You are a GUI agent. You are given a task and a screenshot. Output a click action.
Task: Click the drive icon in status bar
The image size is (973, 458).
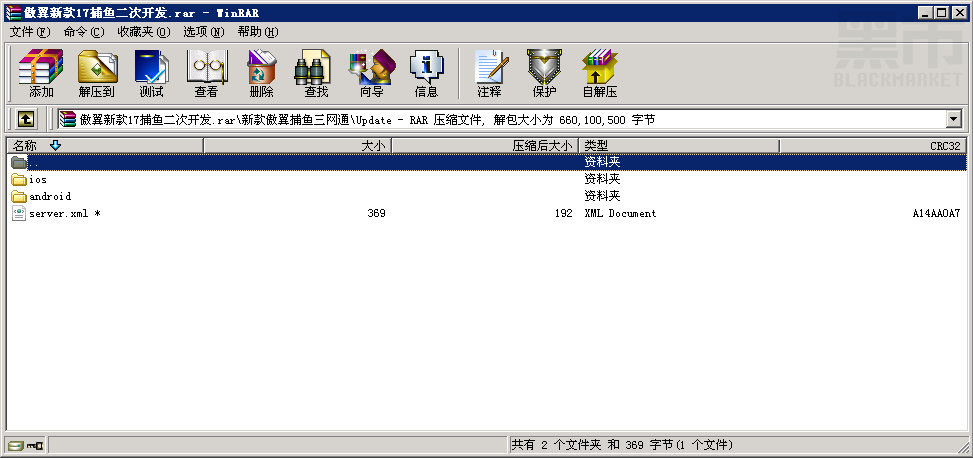(x=16, y=445)
